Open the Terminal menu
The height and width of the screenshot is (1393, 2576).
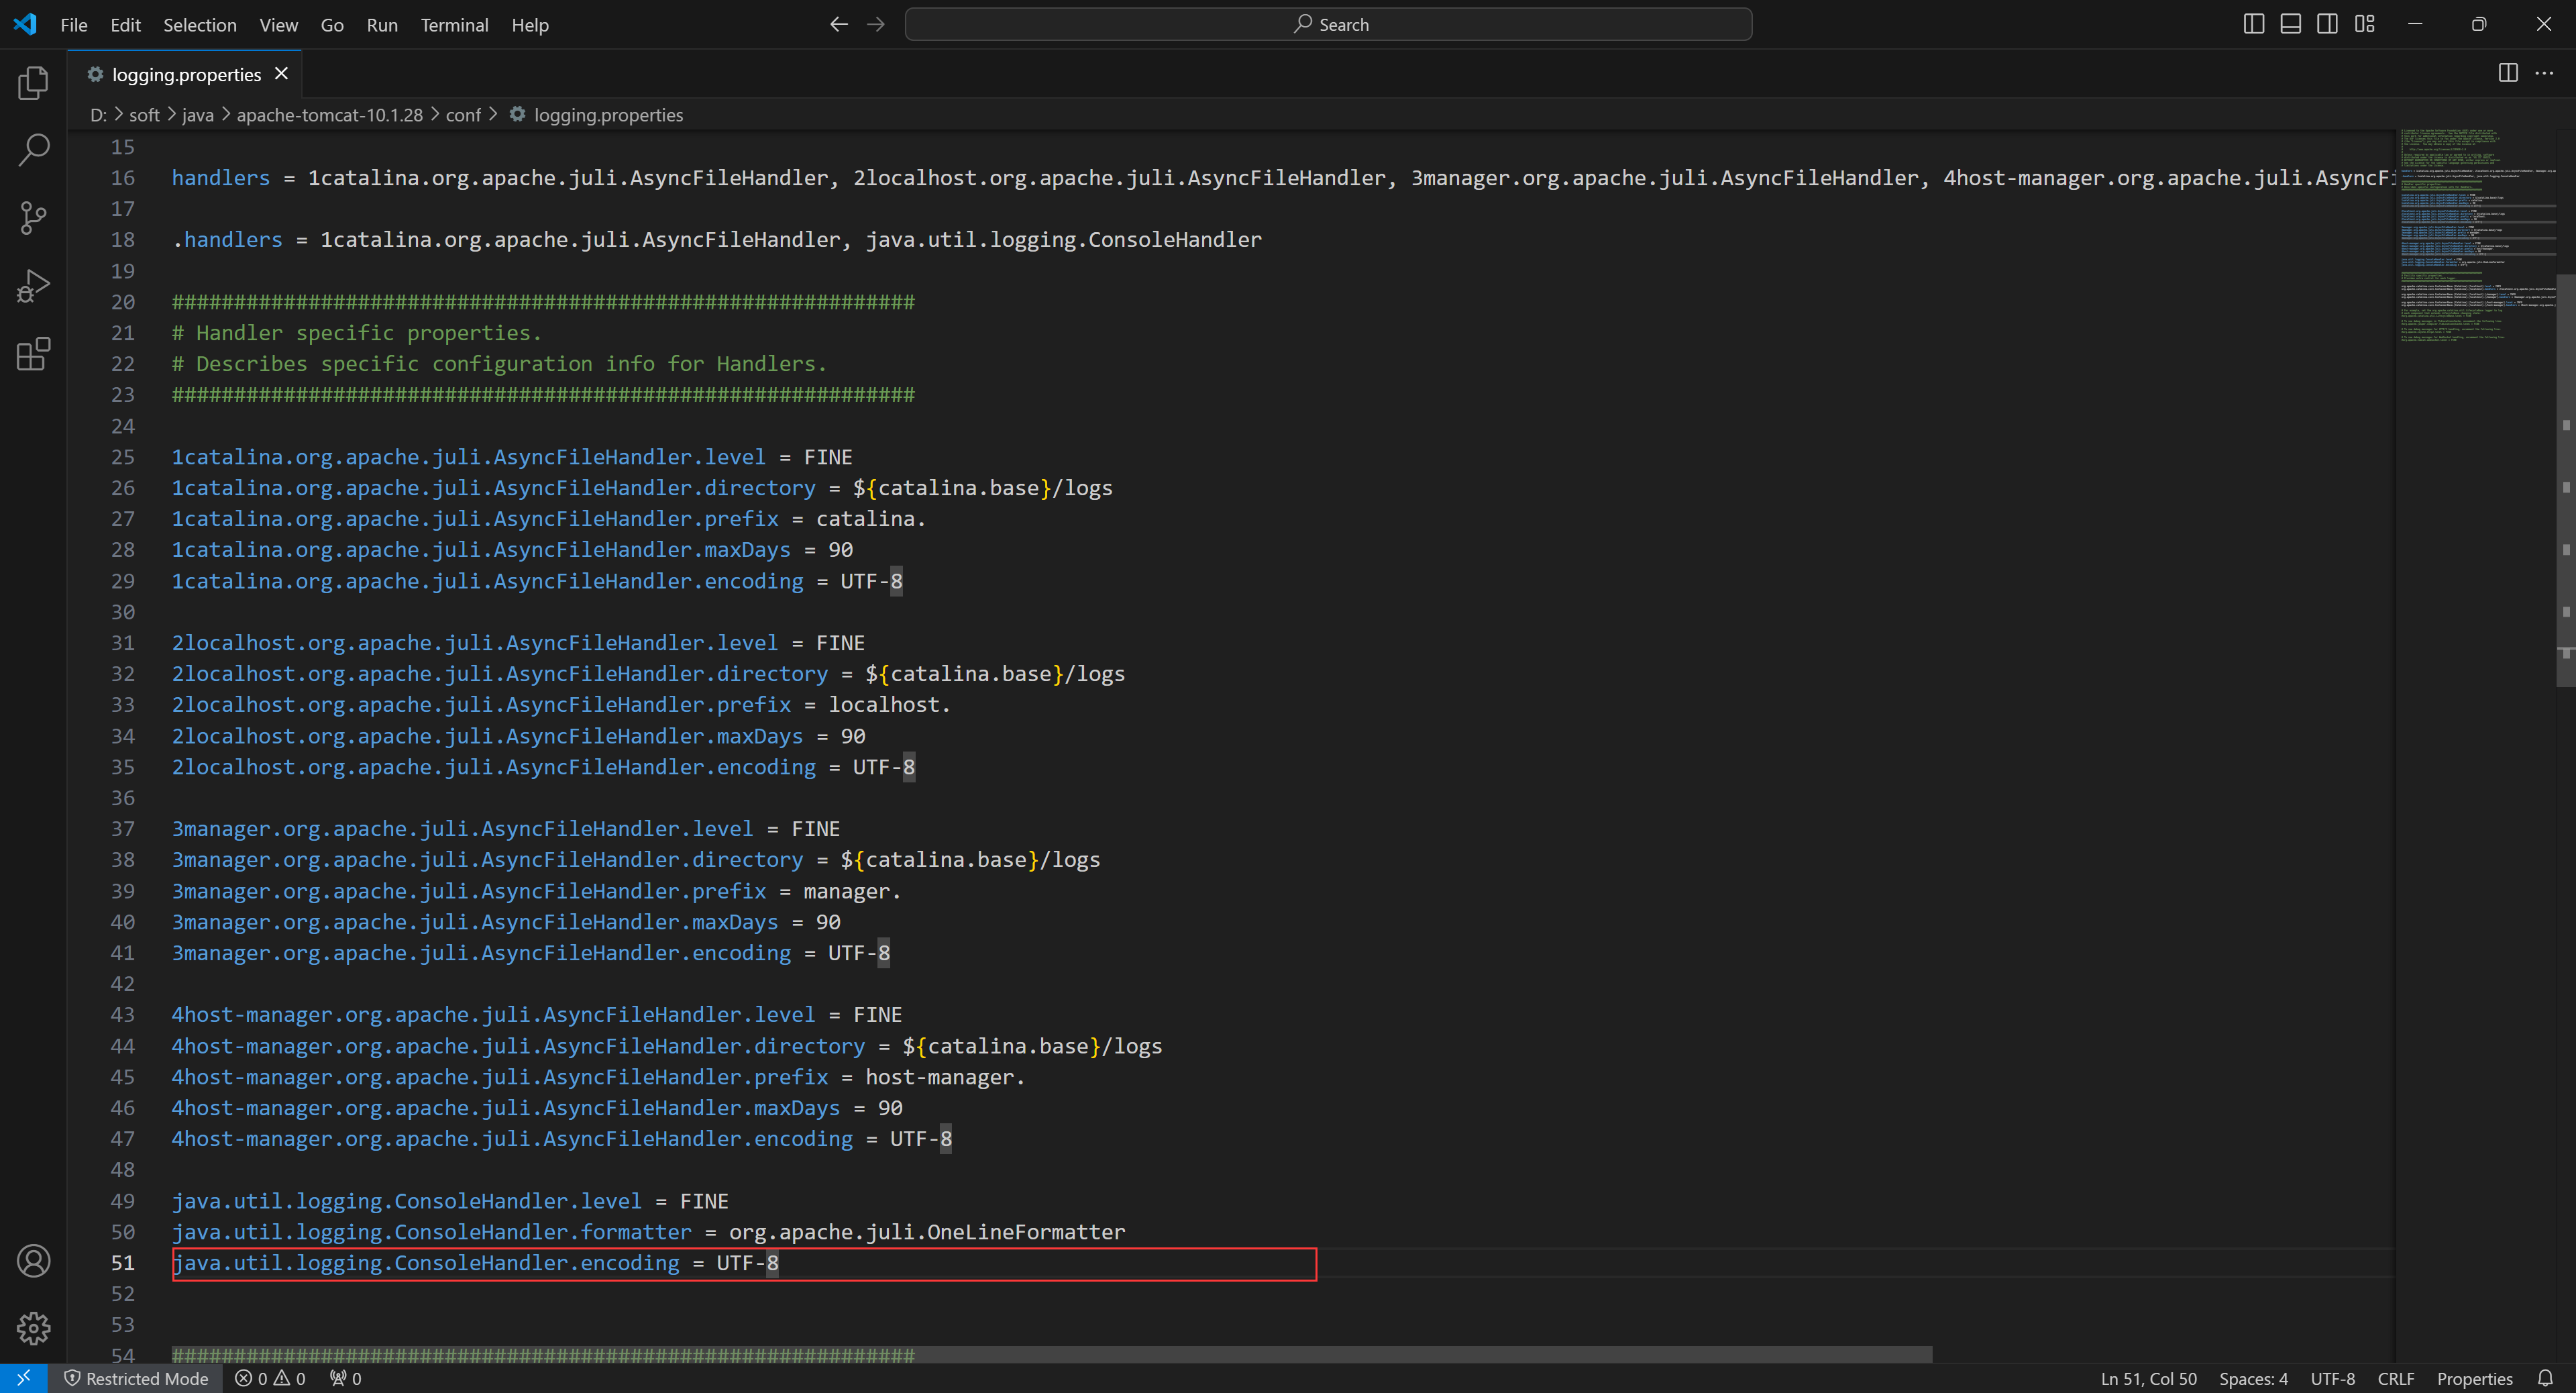point(454,25)
